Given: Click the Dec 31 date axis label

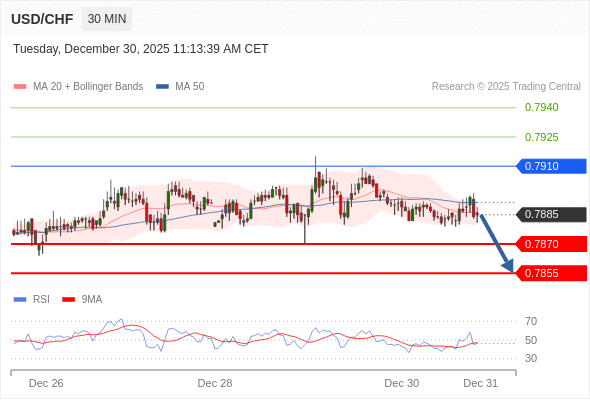Looking at the screenshot, I should coord(481,383).
